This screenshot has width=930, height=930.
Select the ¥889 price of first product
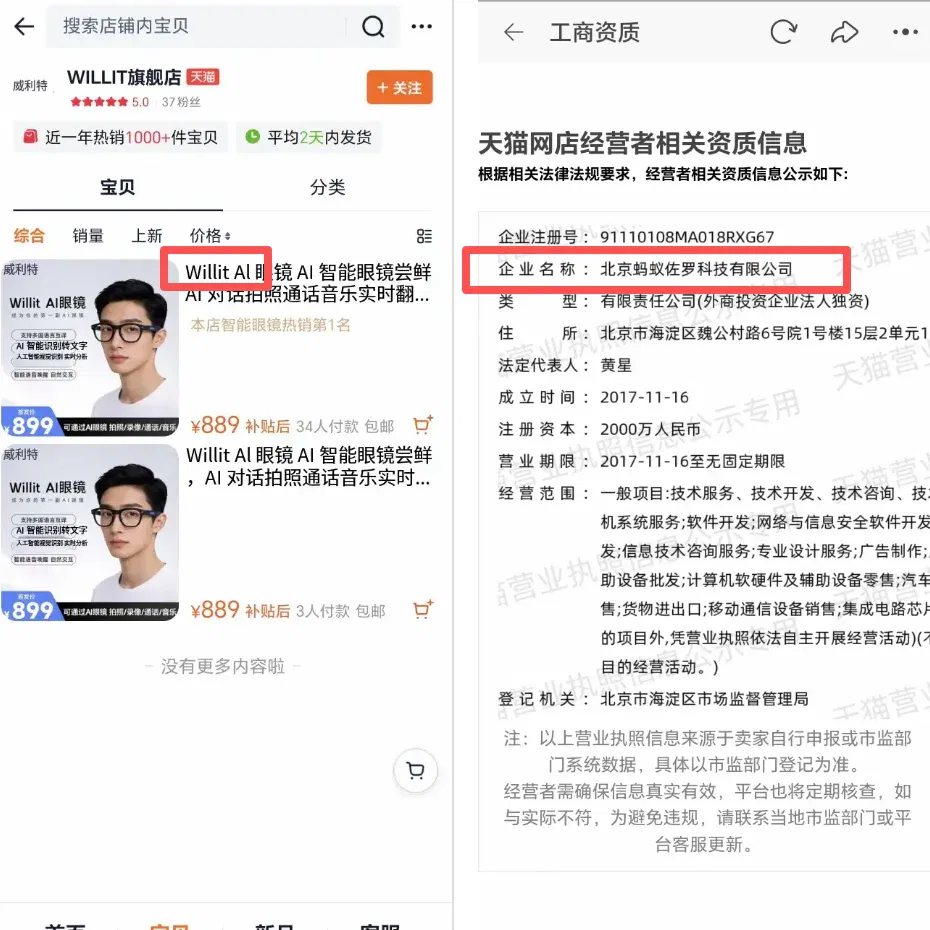point(215,425)
